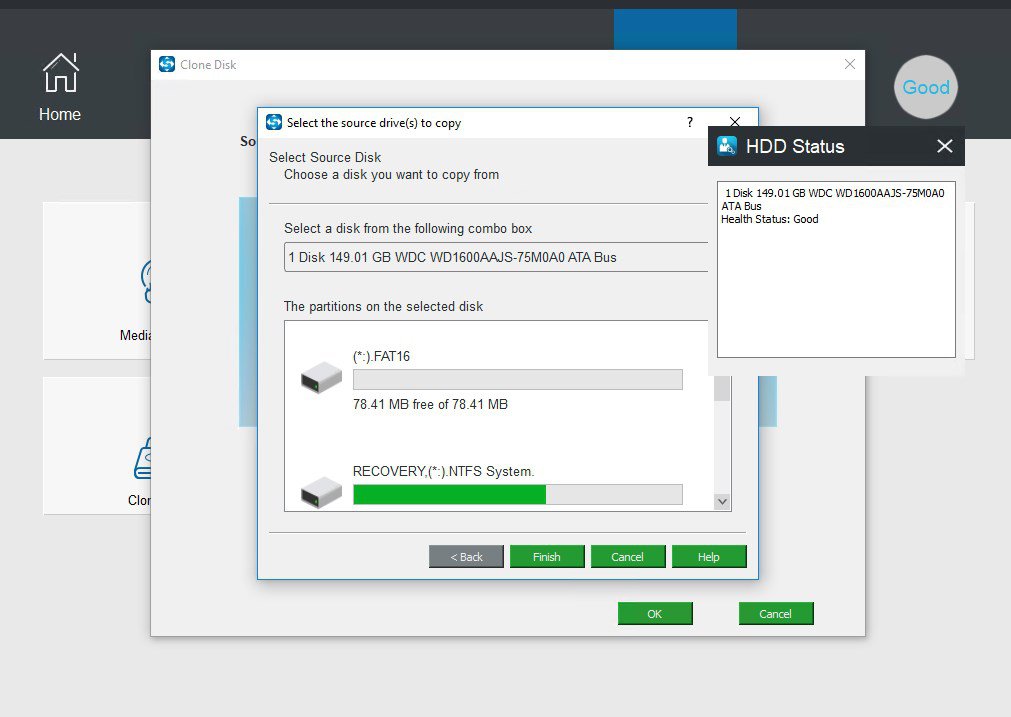Select the FAT16 partition drive icon
1011x717 pixels.
(x=321, y=379)
